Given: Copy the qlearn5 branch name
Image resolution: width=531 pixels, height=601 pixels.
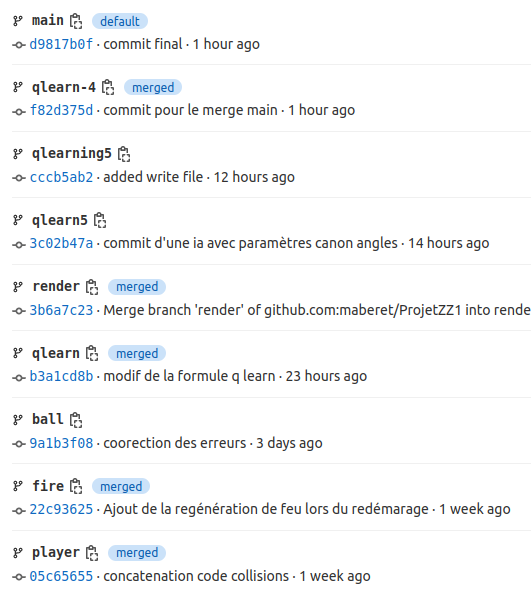Looking at the screenshot, I should click(100, 220).
